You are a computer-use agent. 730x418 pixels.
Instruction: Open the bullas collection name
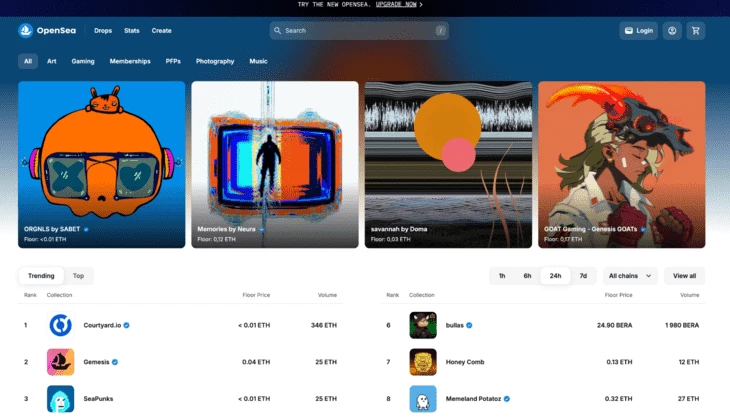[455, 325]
